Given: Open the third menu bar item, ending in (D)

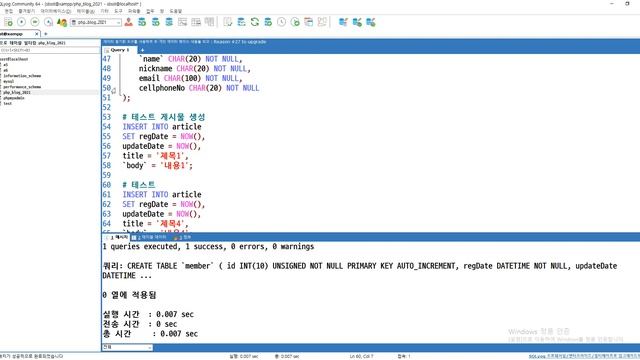Looking at the screenshot, I should point(56,11).
